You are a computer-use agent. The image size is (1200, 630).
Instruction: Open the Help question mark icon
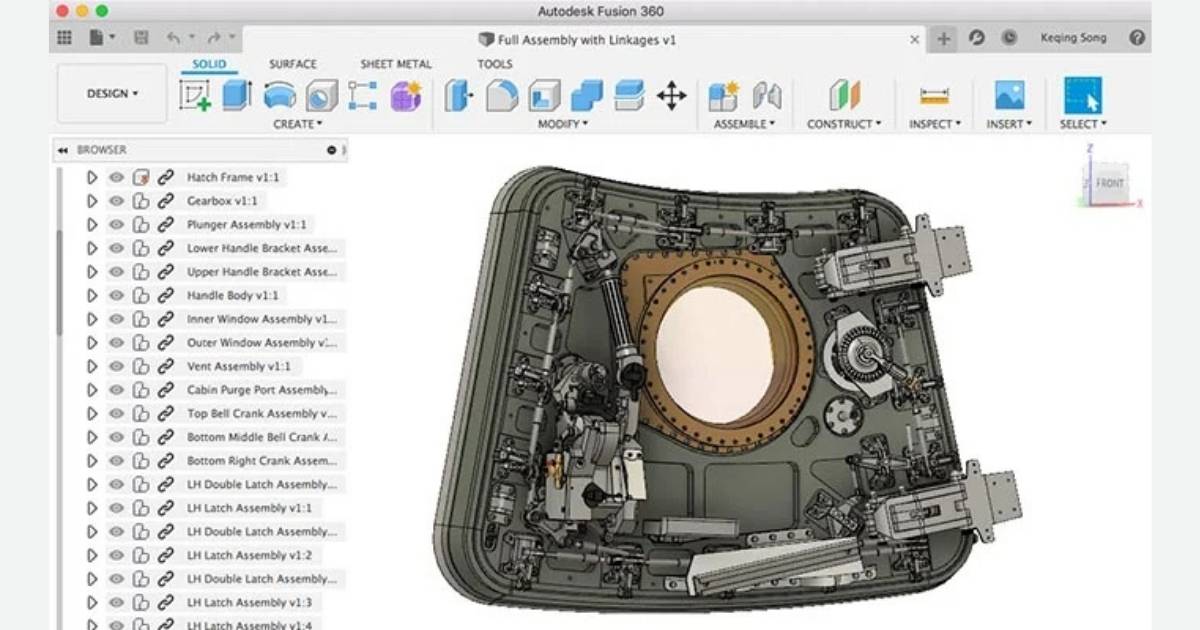tap(1137, 38)
